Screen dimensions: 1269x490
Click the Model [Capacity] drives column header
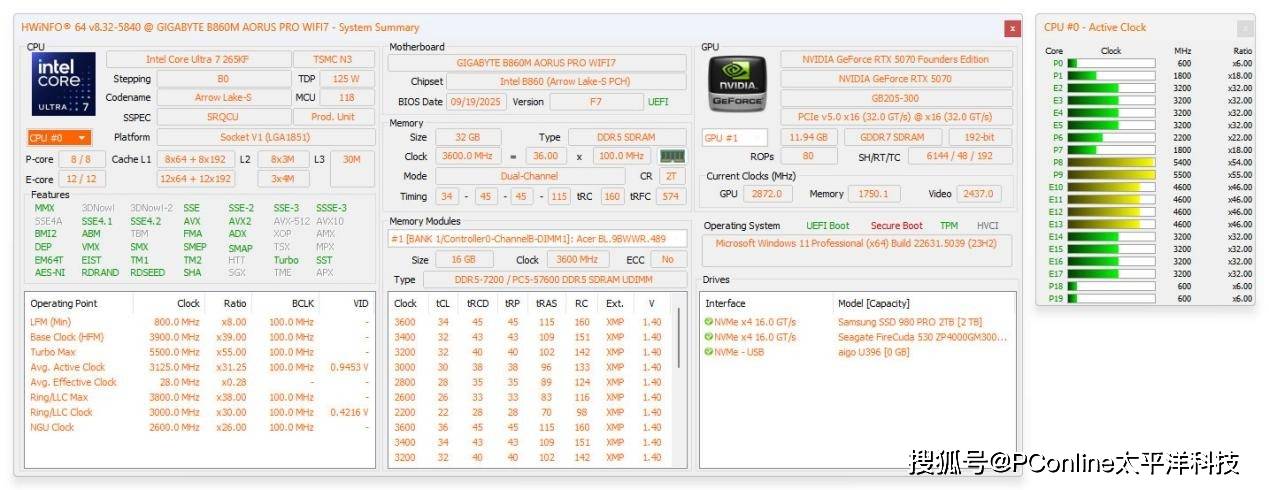875,303
